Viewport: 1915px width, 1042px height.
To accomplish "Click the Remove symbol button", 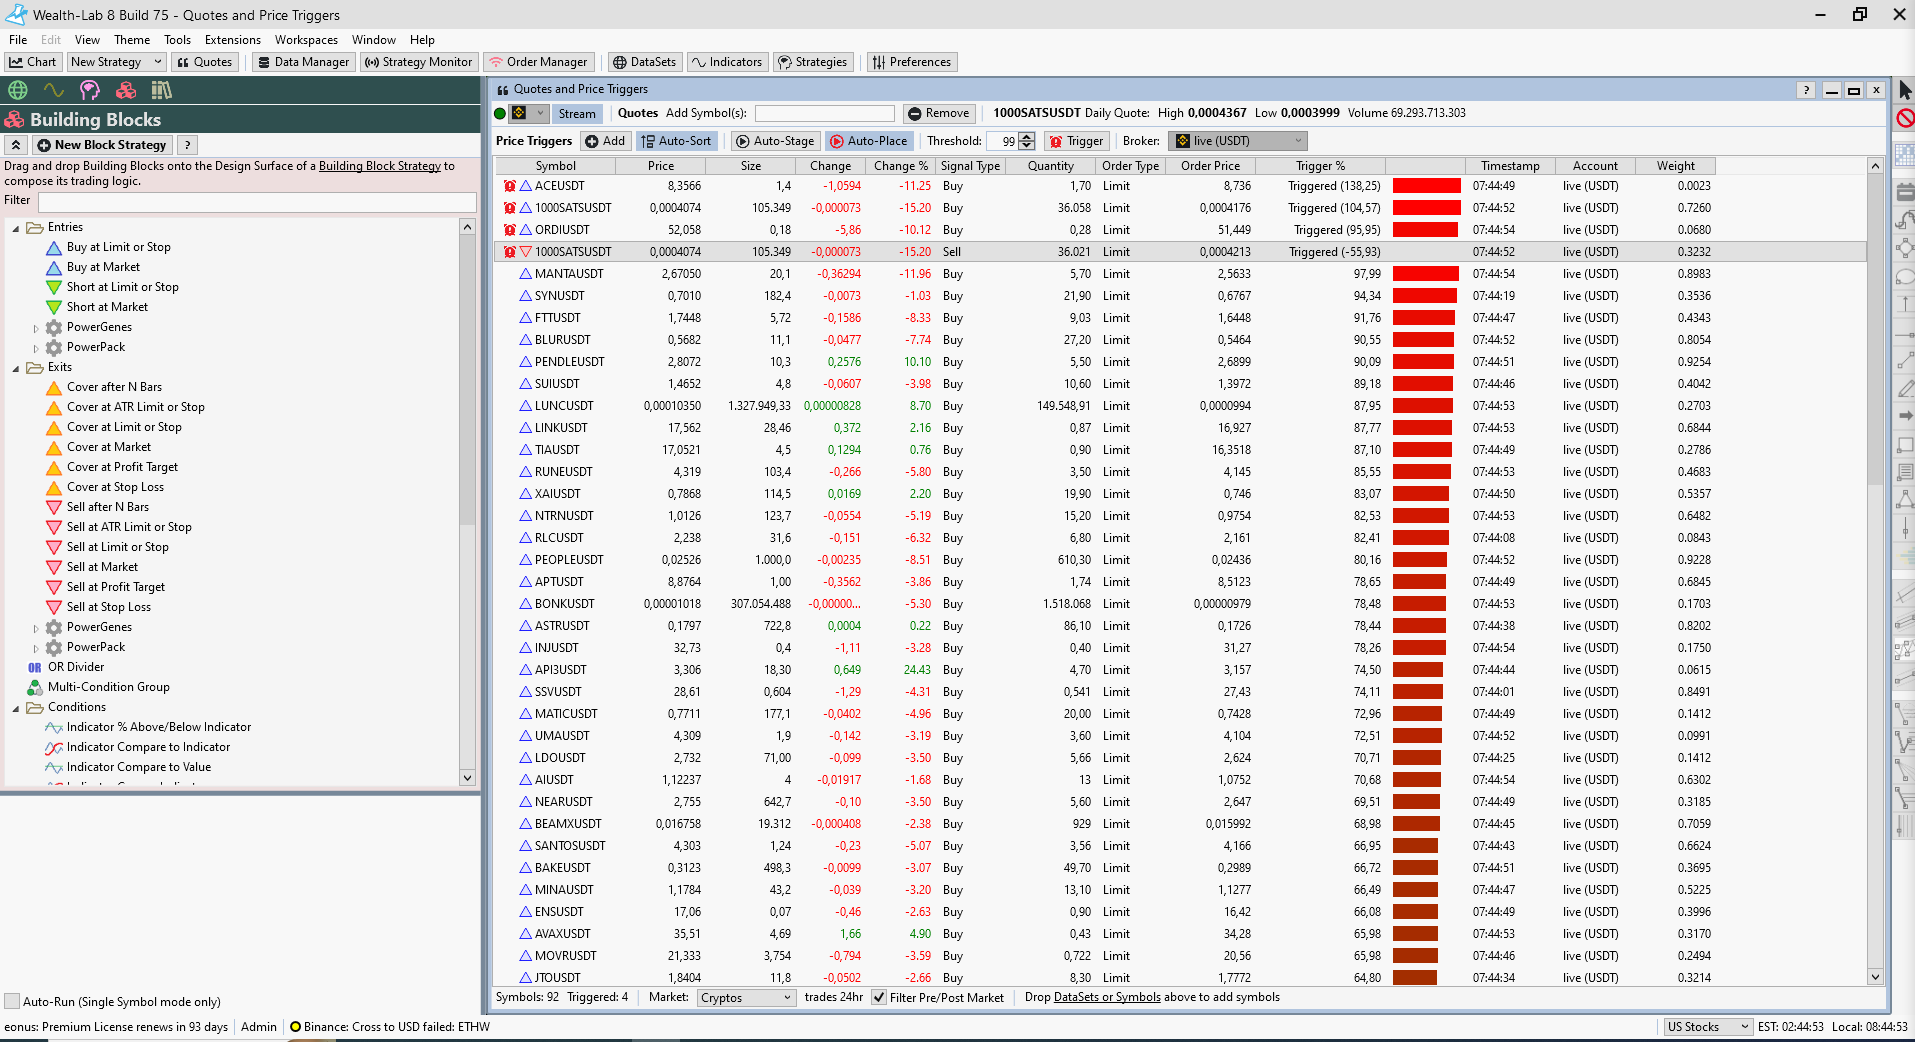I will (938, 114).
